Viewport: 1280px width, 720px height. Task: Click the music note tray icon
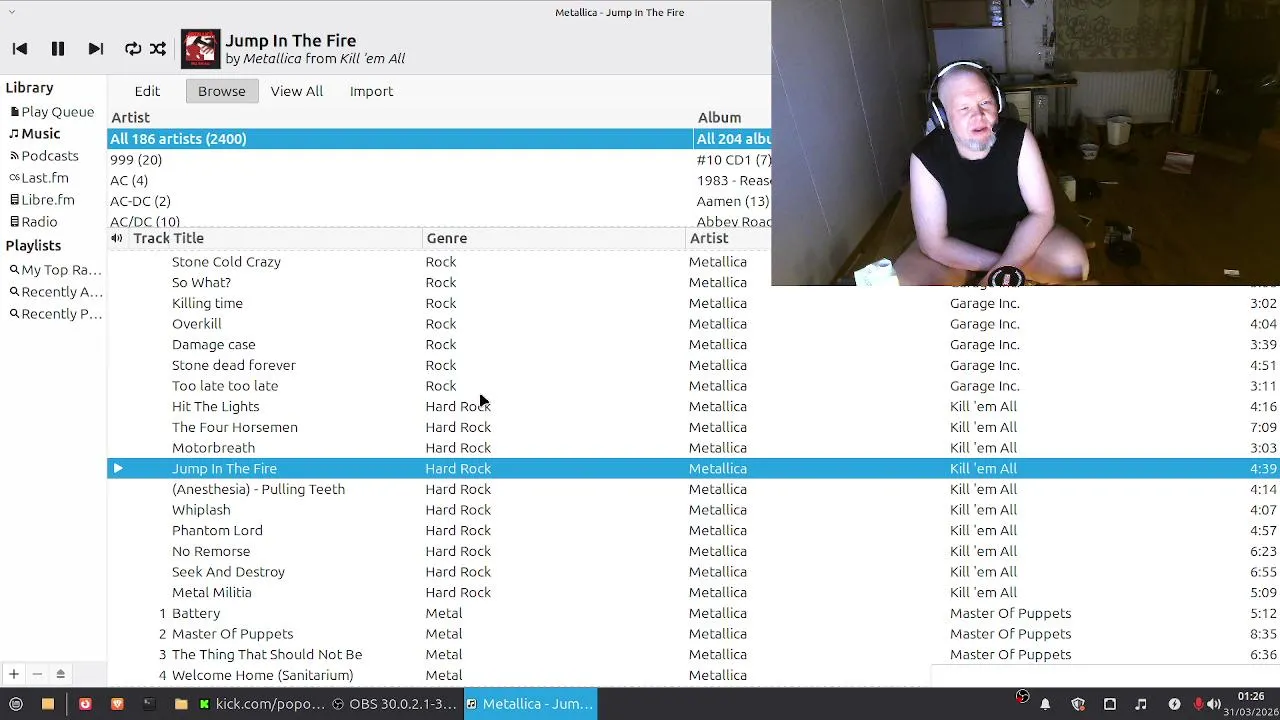[x=1141, y=704]
